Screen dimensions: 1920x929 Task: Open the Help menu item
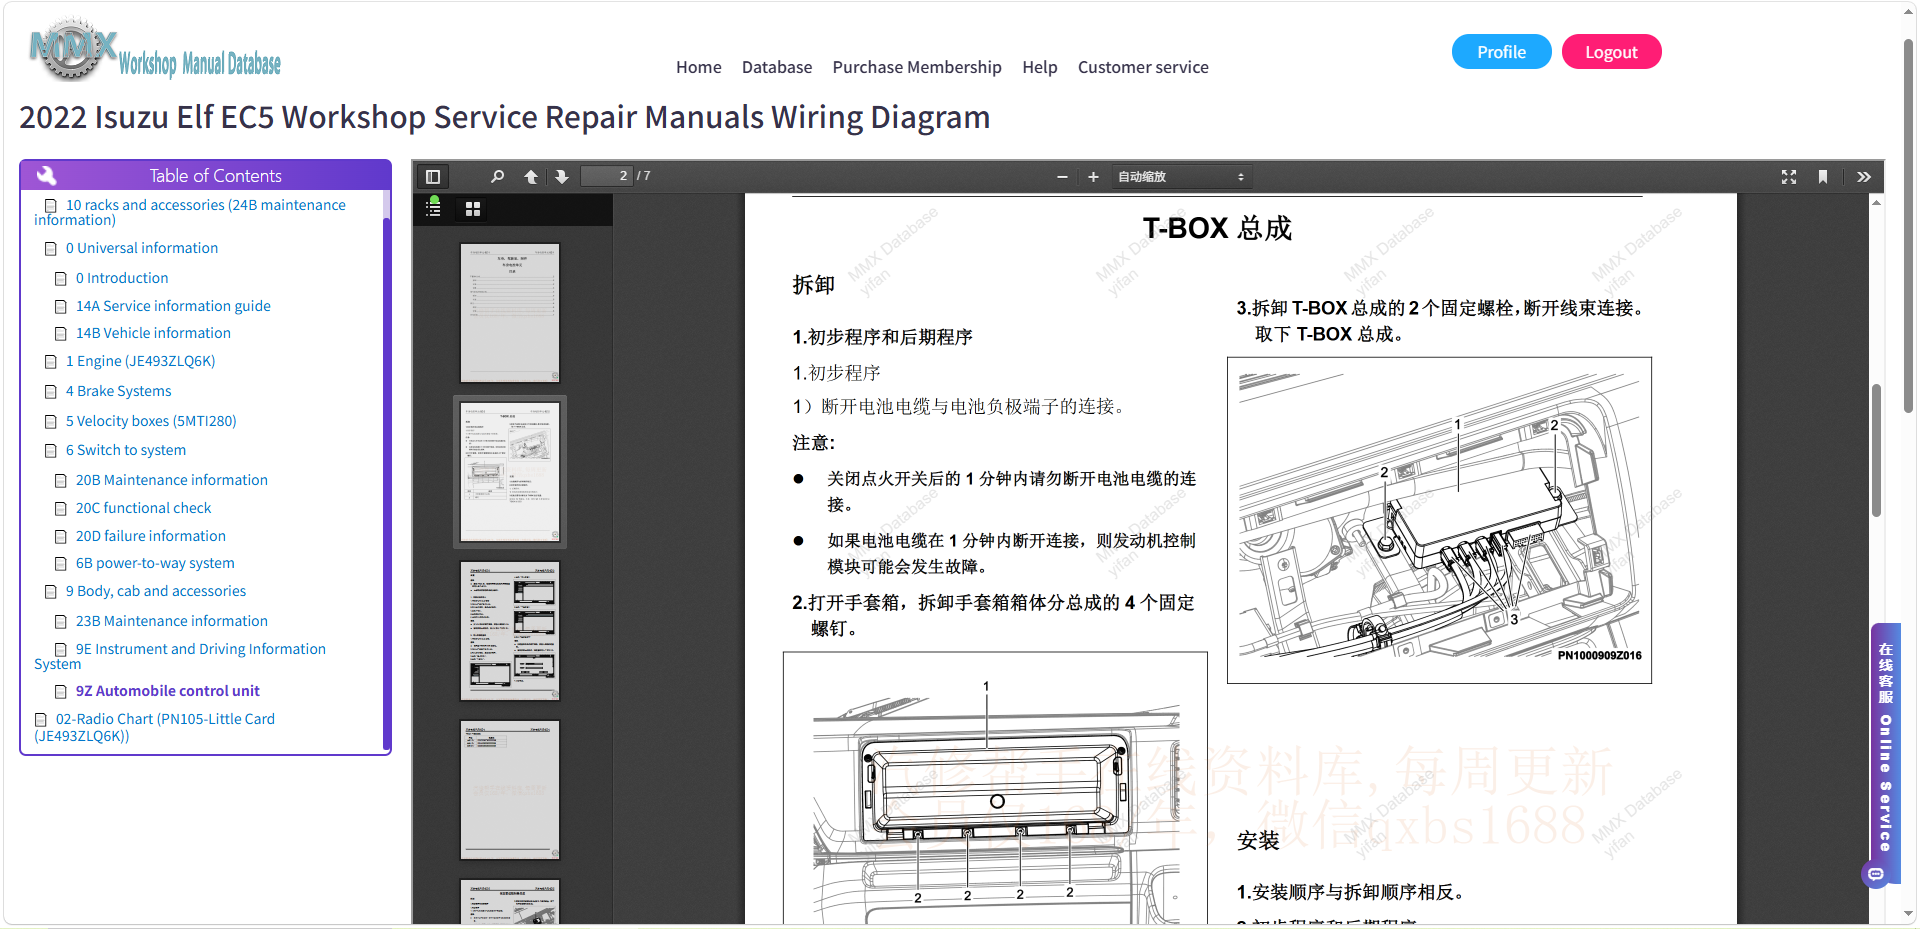1039,67
